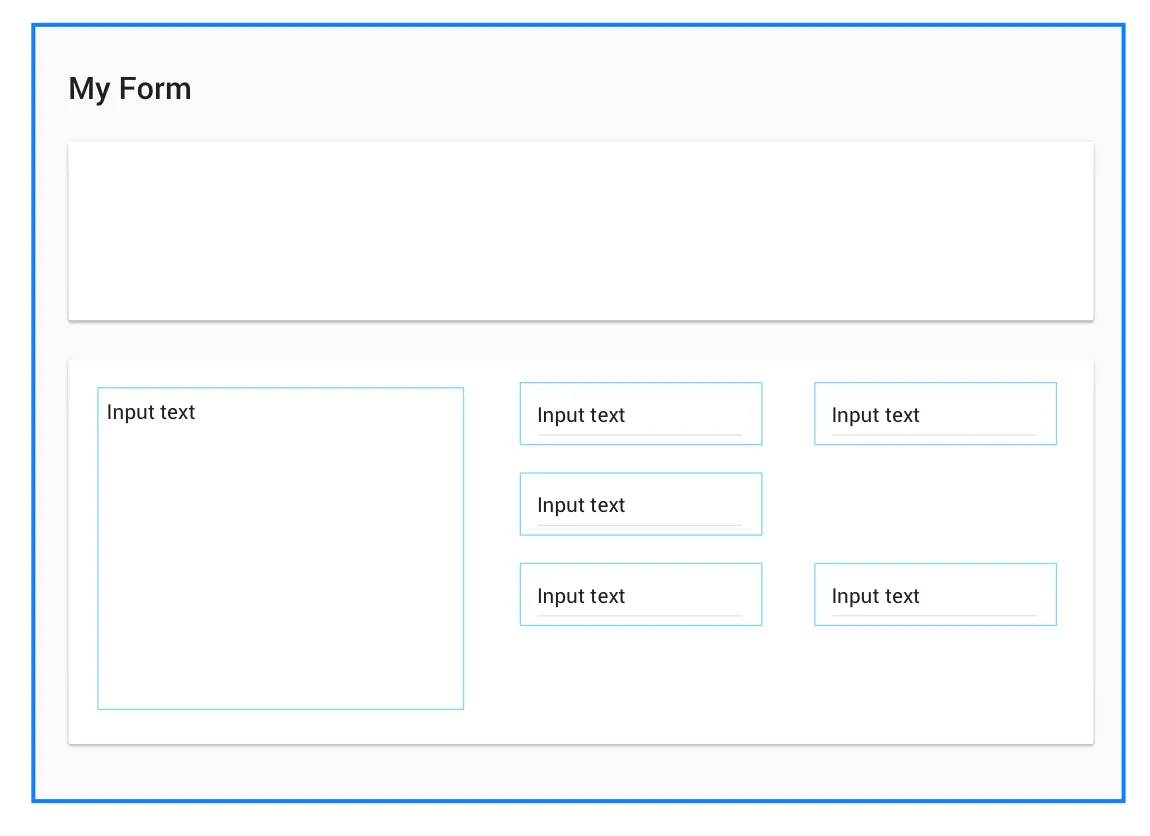Click the gray background right of the "My Form" title
This screenshot has width=1150, height=836.
pos(650,89)
